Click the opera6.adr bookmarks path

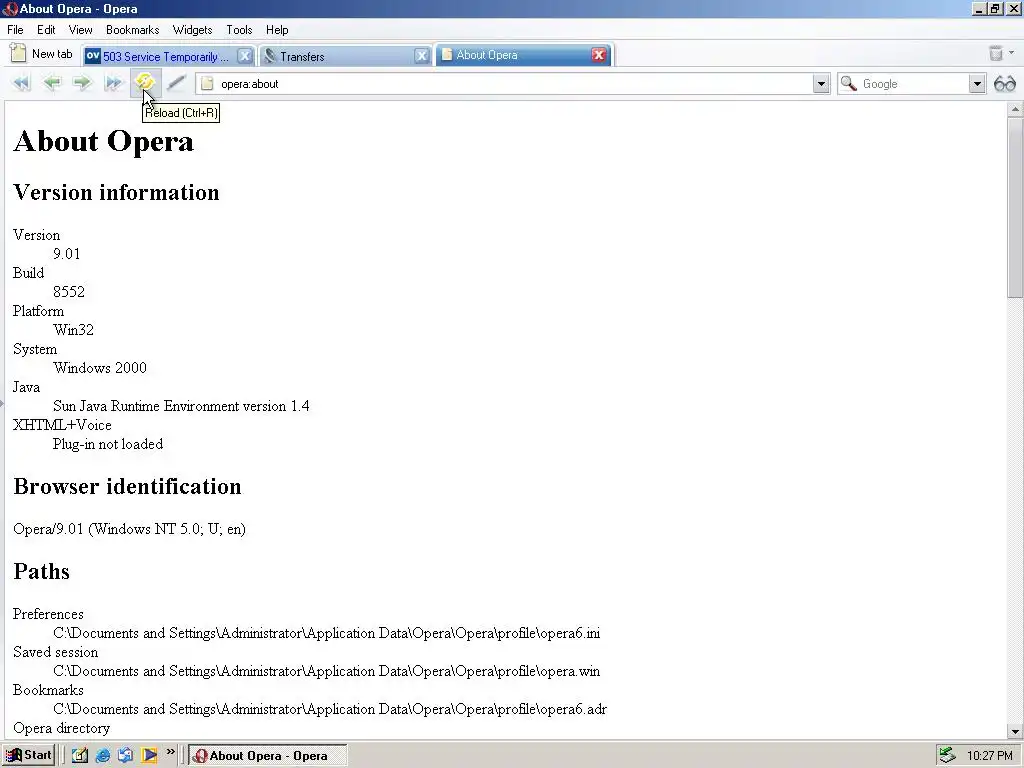330,709
